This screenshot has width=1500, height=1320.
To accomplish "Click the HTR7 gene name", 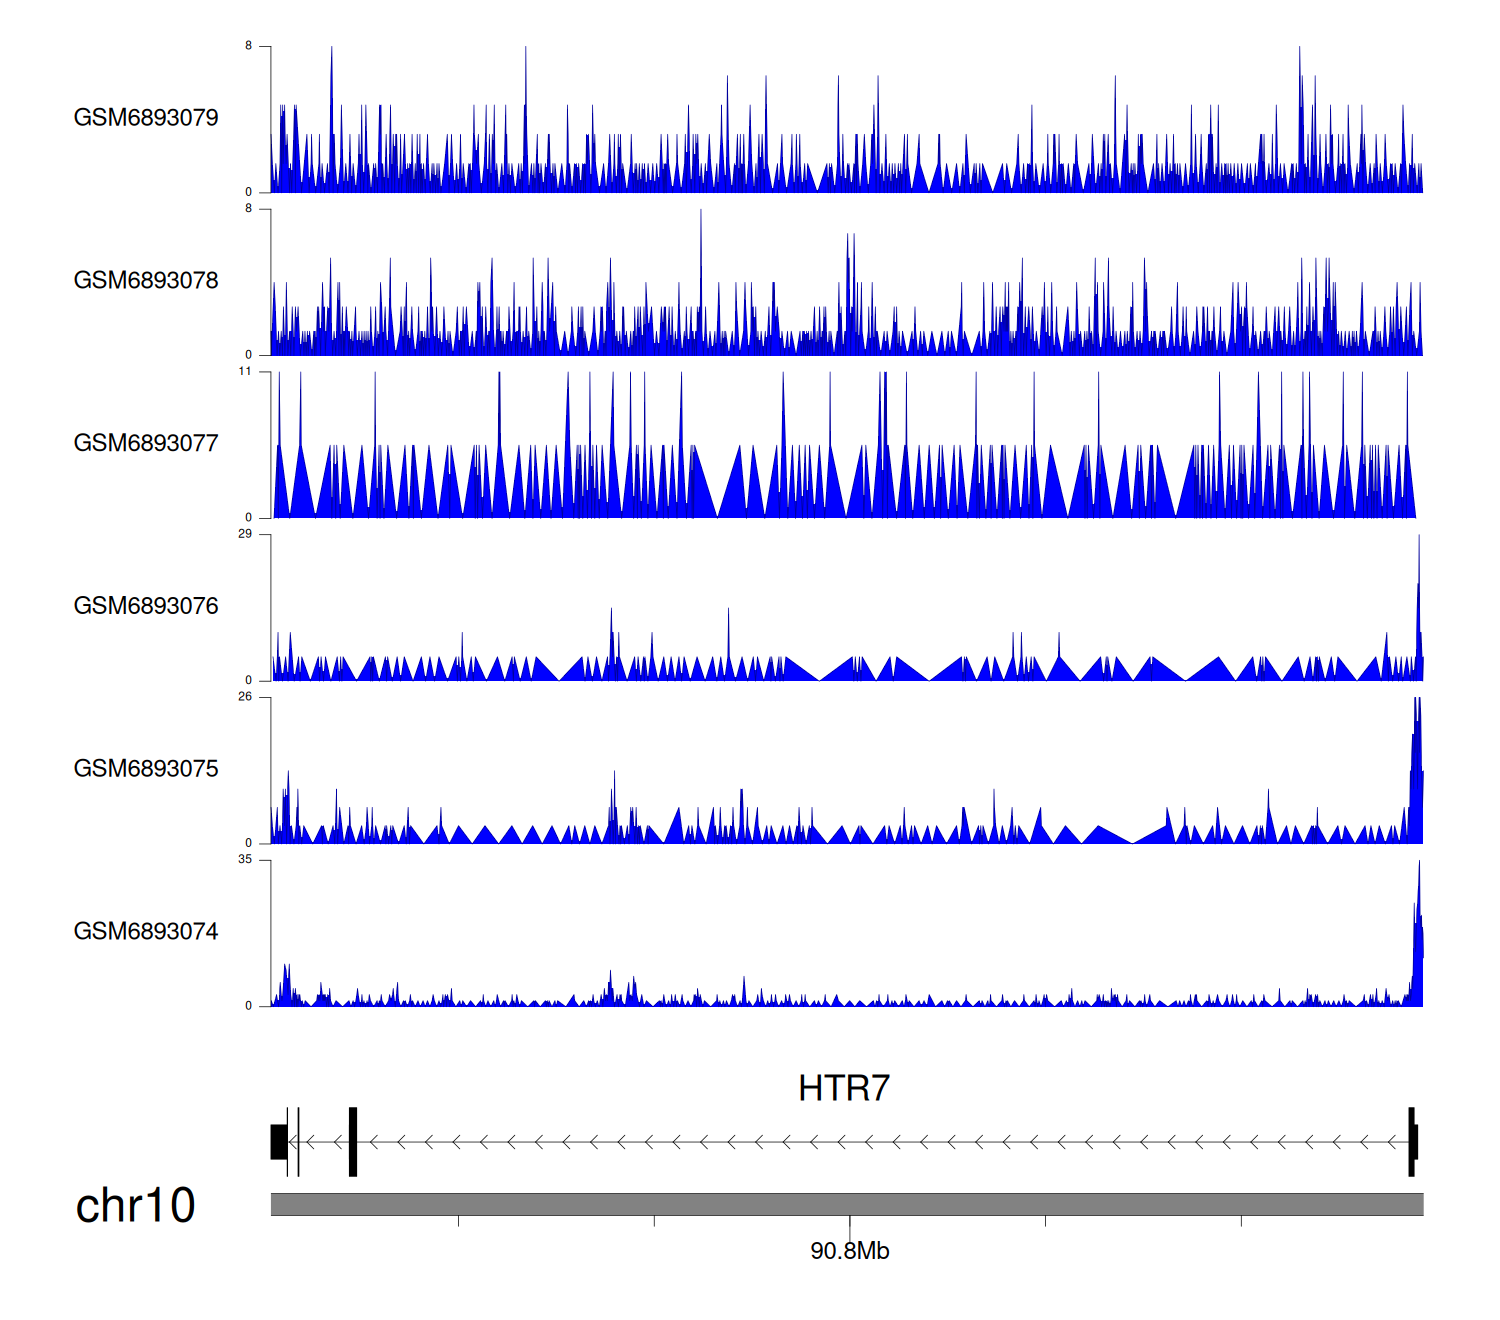I will (x=844, y=1088).
